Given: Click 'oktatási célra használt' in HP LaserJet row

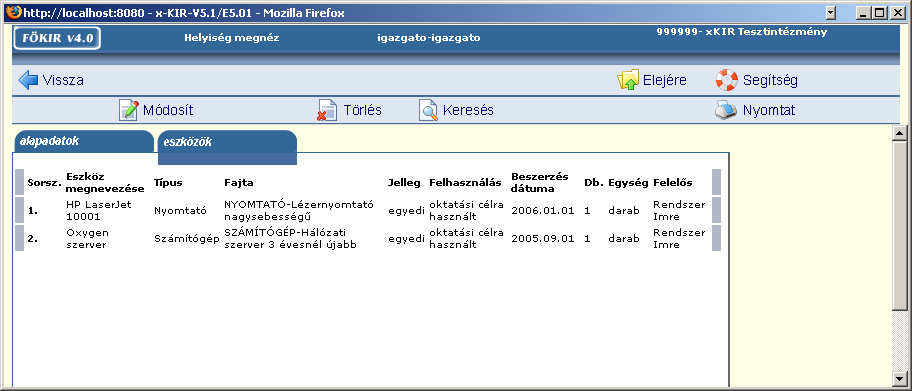Looking at the screenshot, I should pos(466,211).
